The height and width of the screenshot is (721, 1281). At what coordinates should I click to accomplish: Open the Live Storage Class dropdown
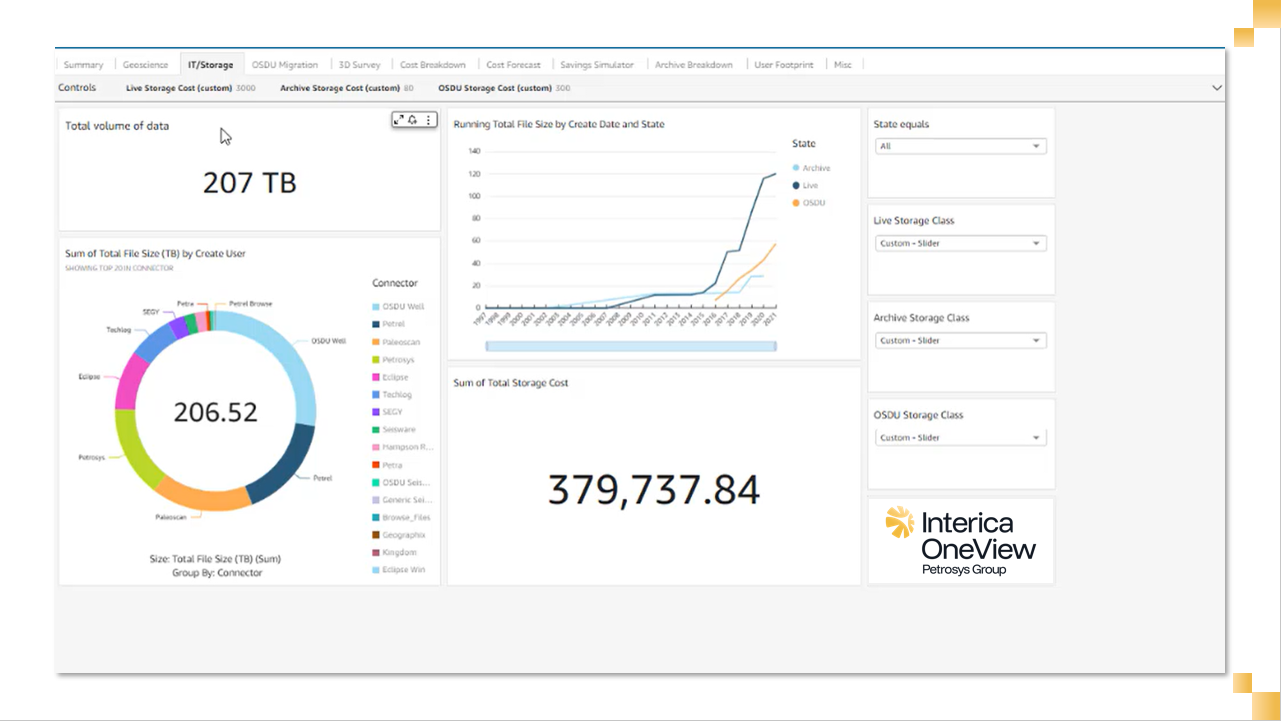(959, 243)
